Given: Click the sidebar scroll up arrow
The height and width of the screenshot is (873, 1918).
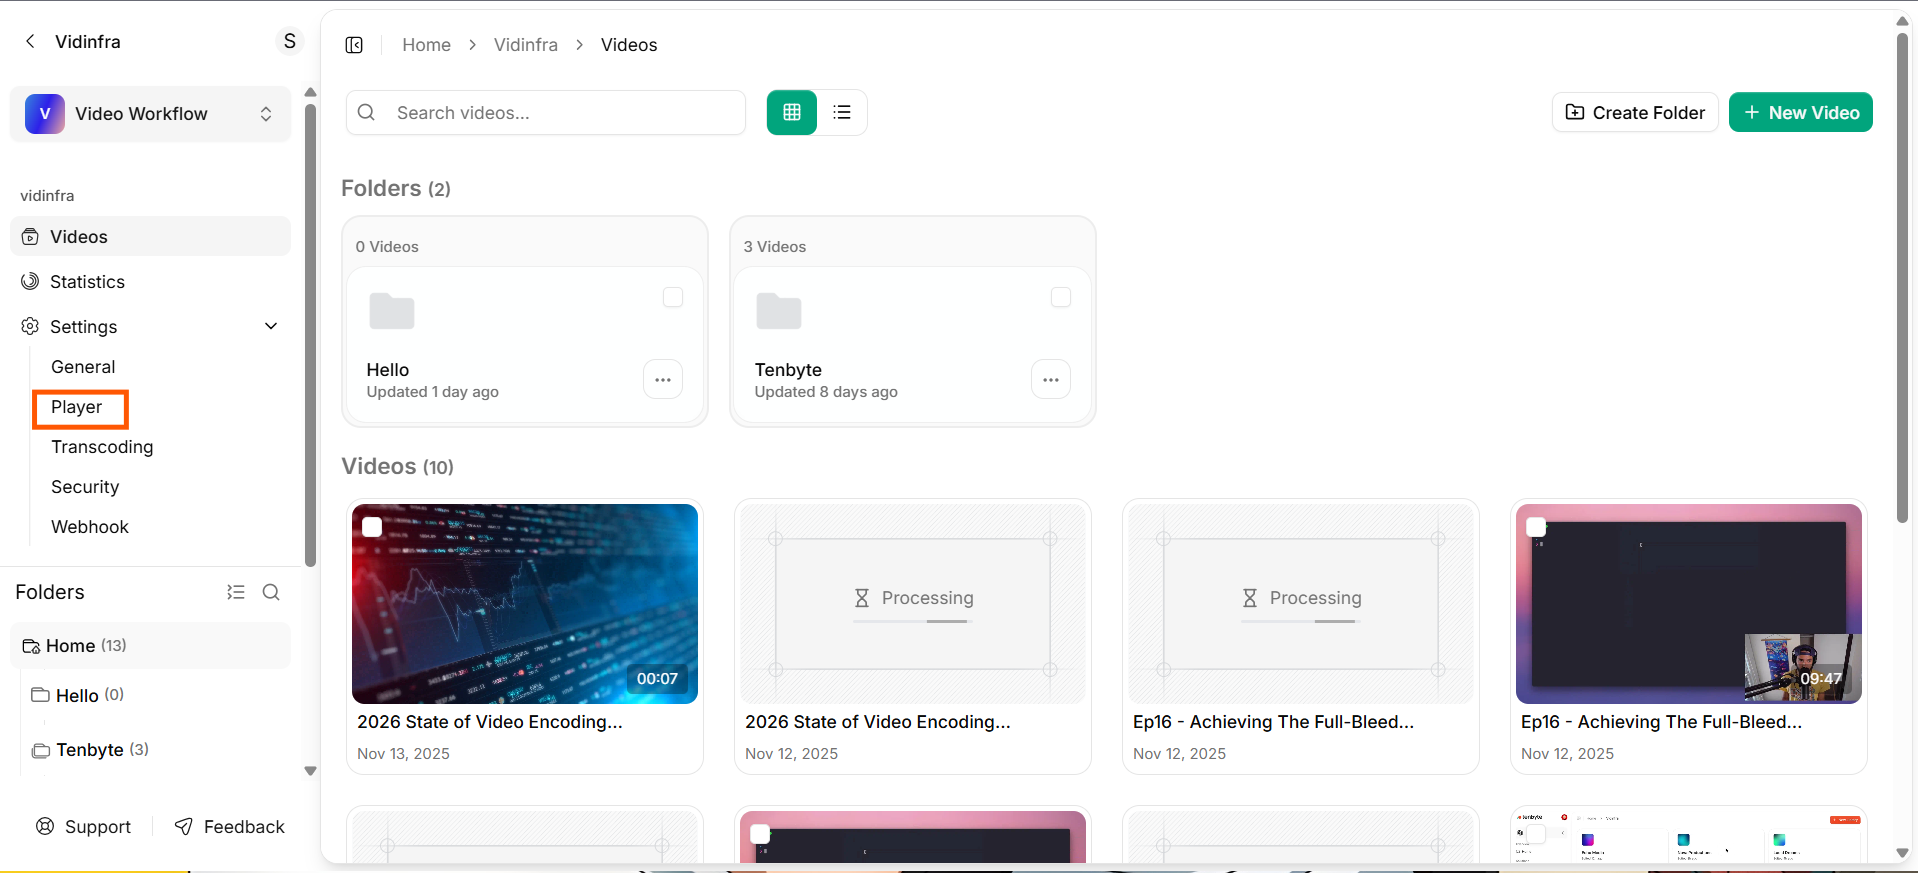Looking at the screenshot, I should pos(310,92).
